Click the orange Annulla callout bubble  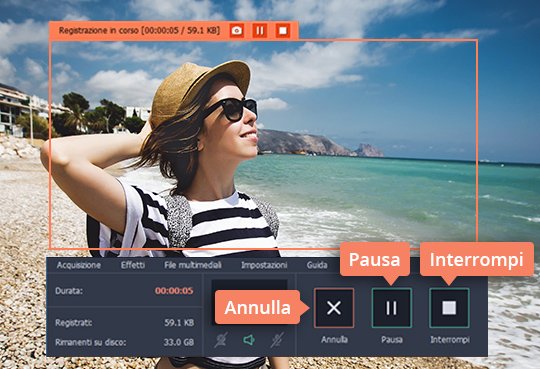click(x=258, y=307)
